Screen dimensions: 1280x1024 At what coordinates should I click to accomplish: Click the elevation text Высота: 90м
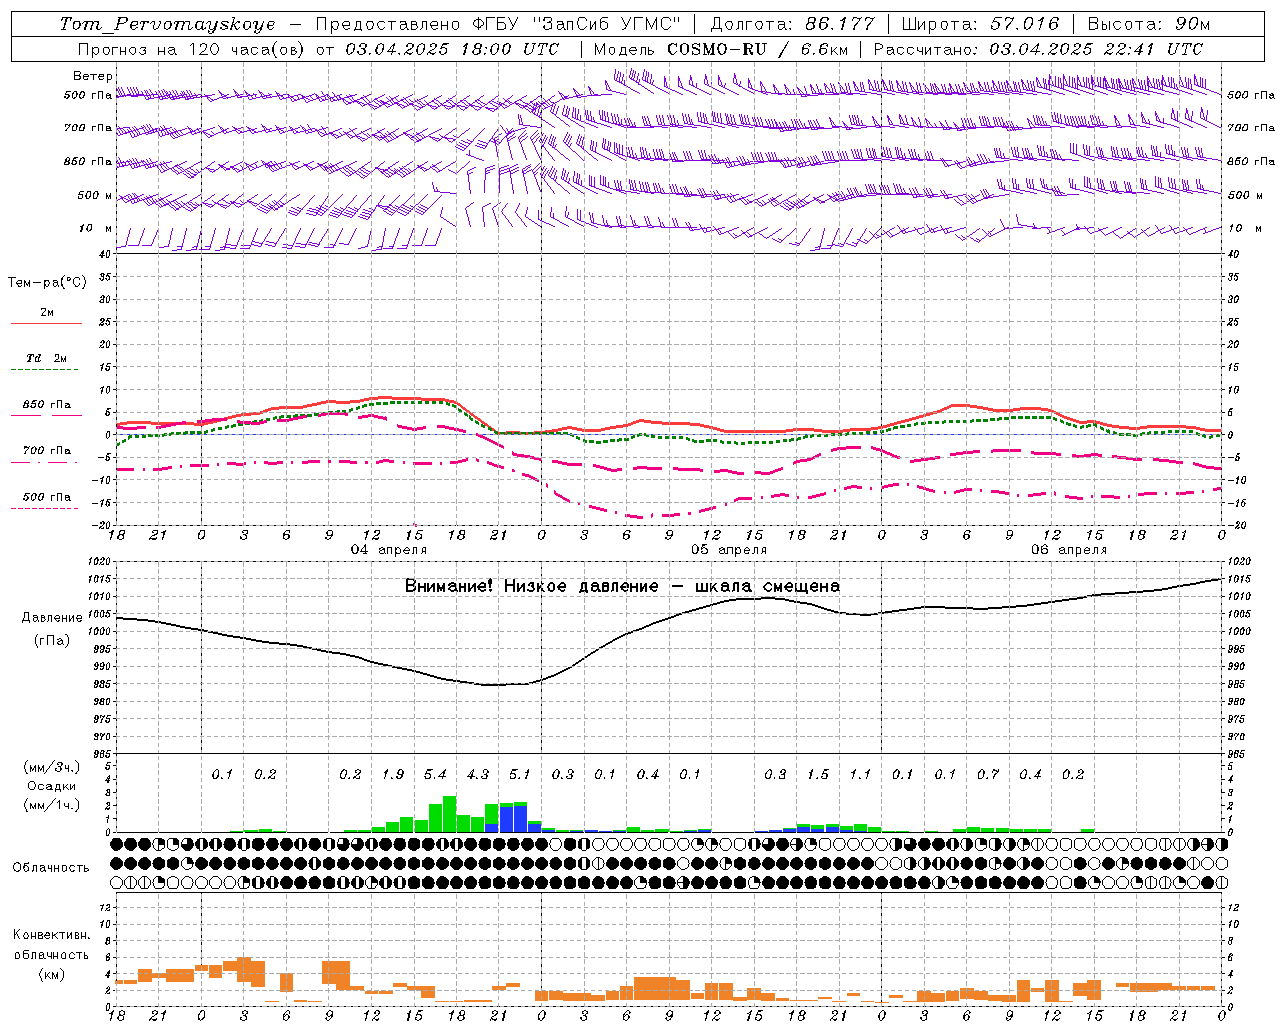[1149, 24]
